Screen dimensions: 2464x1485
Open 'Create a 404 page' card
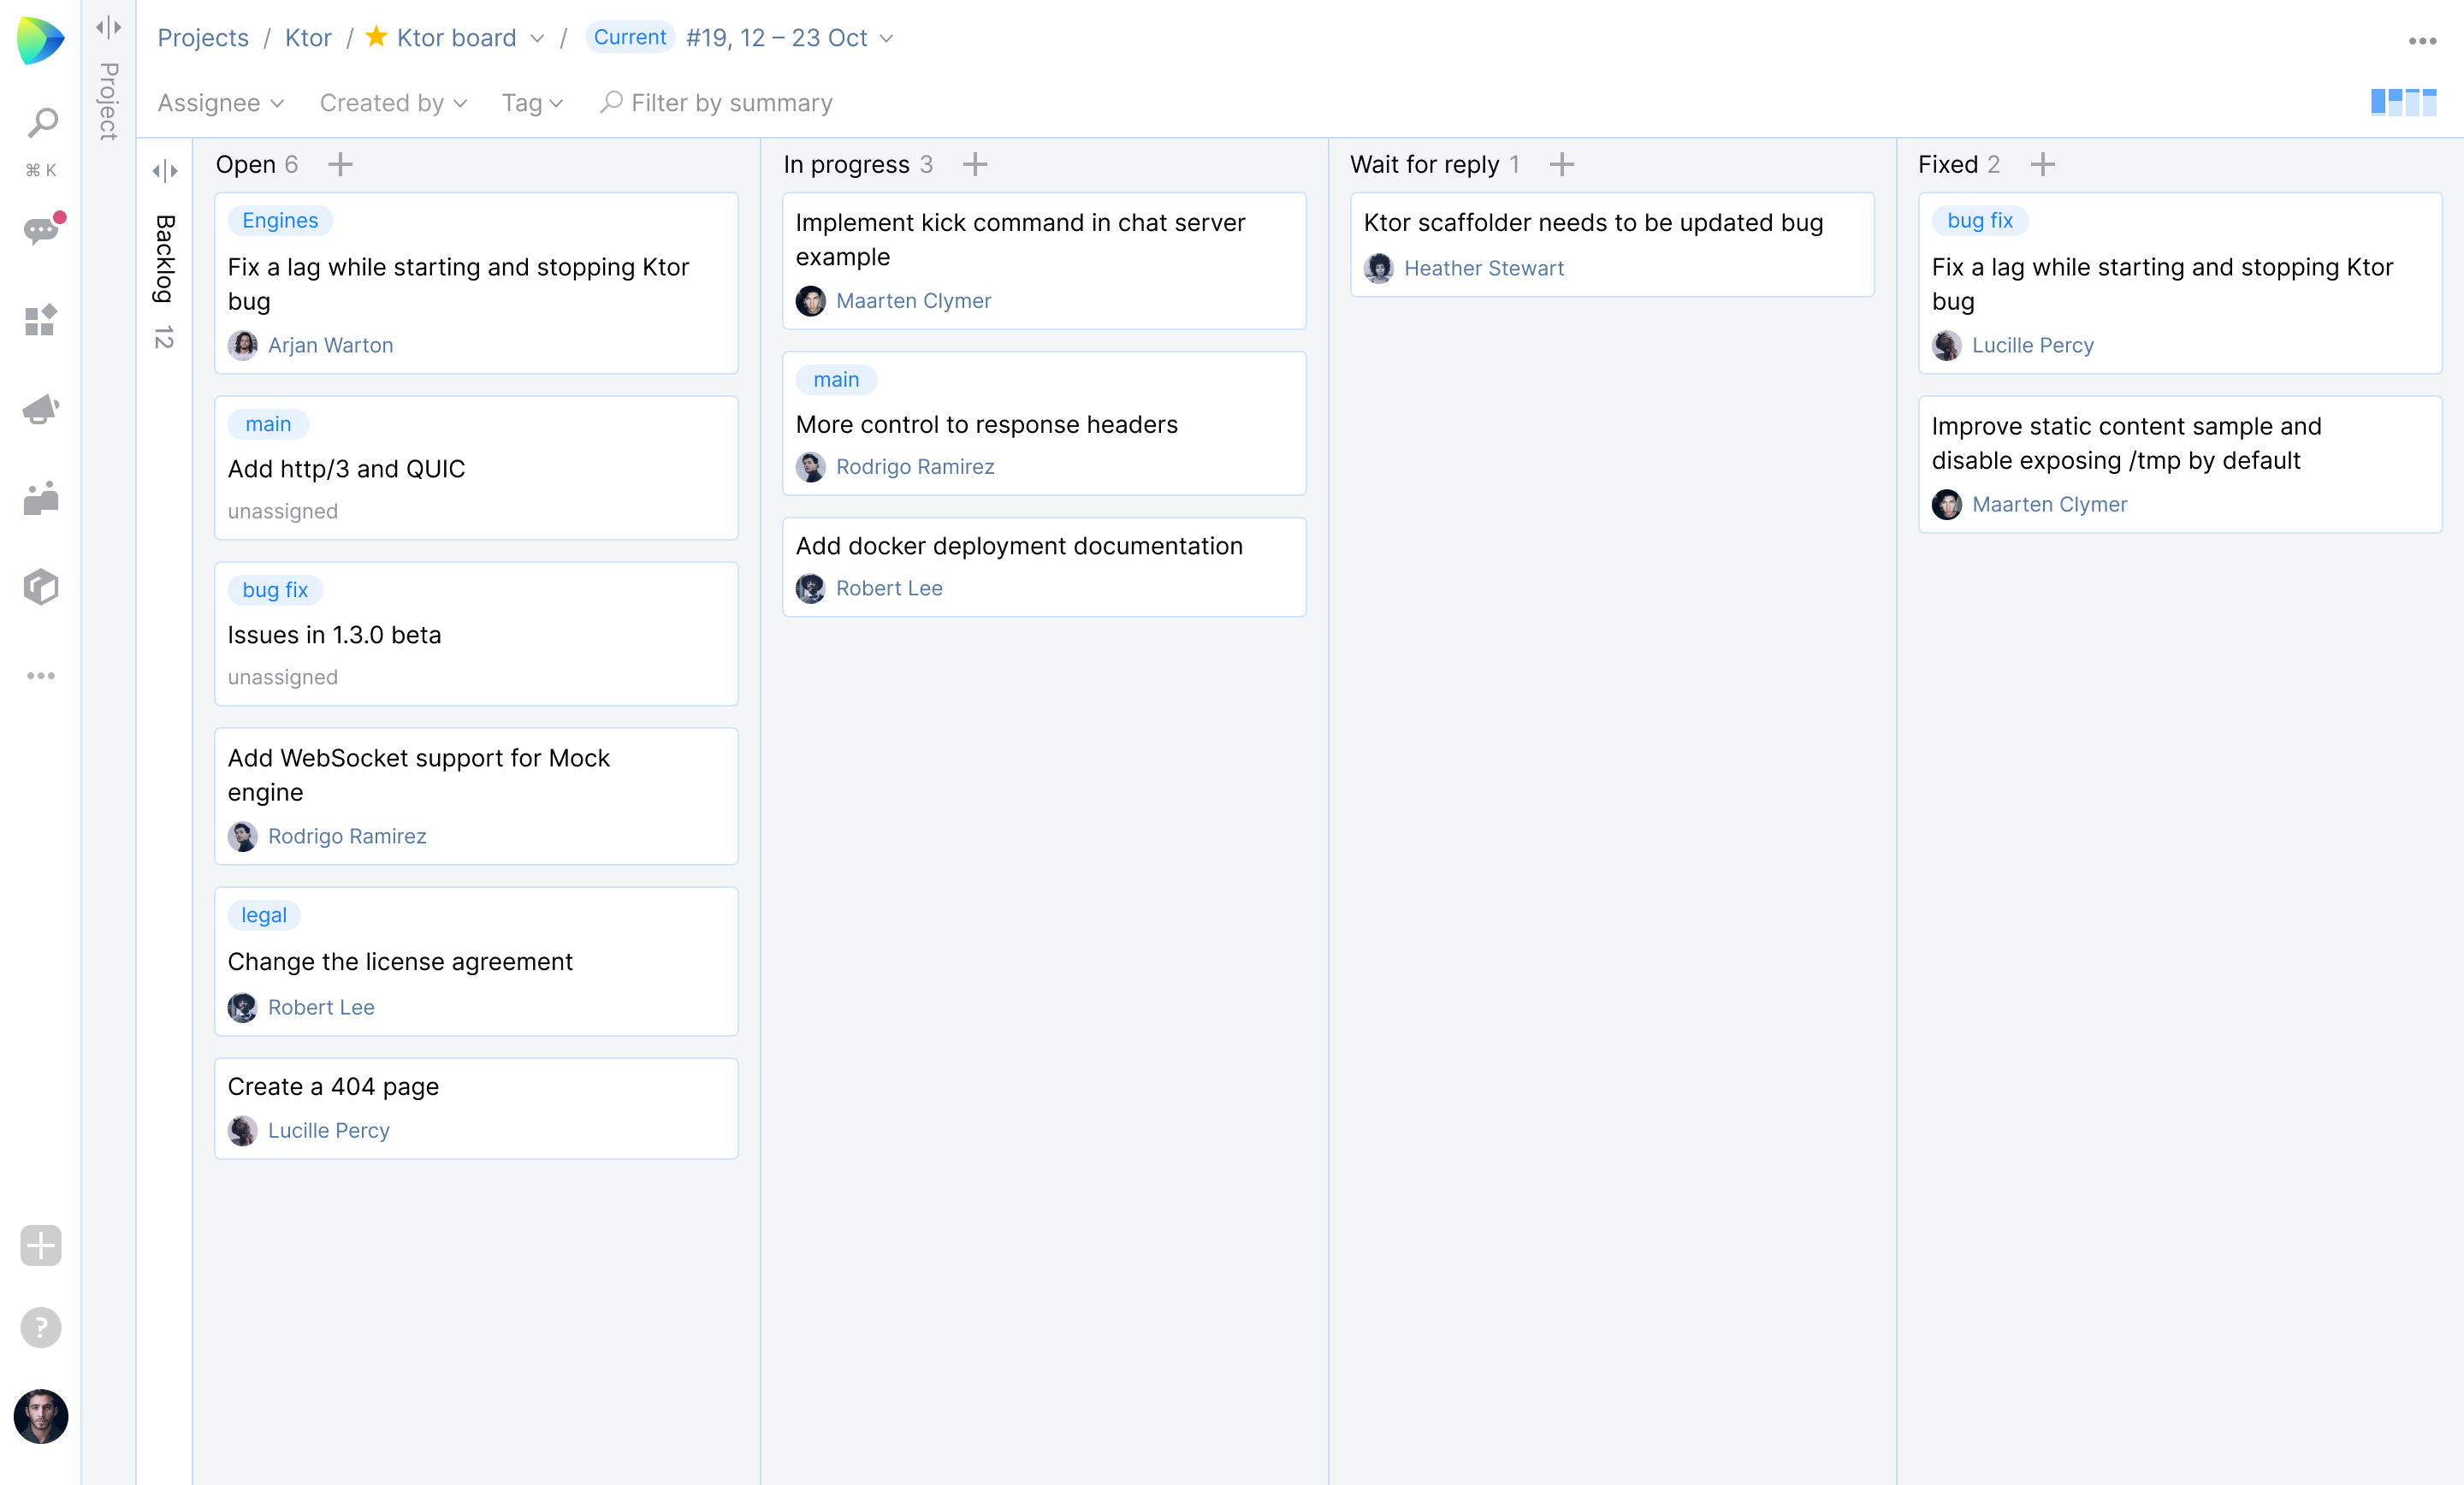point(476,1109)
